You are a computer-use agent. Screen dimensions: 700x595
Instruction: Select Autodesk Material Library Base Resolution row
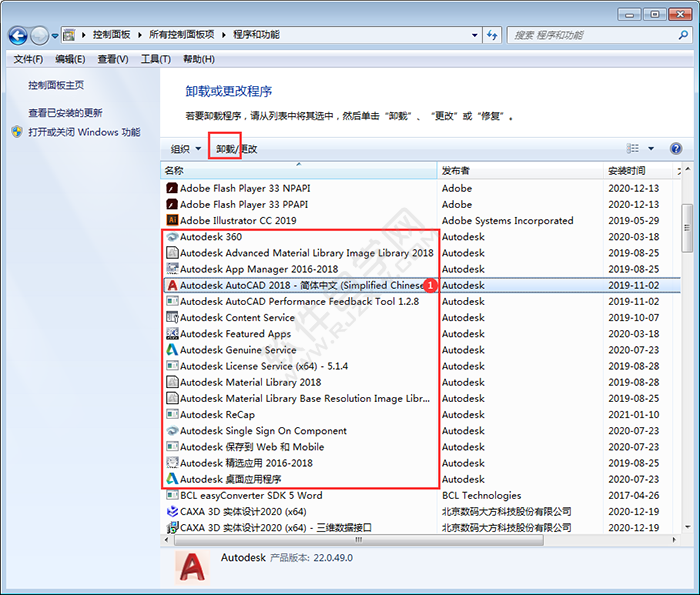coord(420,398)
